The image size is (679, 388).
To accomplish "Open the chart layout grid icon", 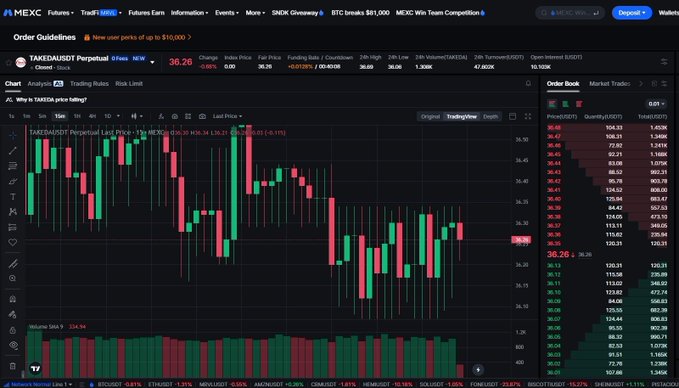I will [188, 116].
